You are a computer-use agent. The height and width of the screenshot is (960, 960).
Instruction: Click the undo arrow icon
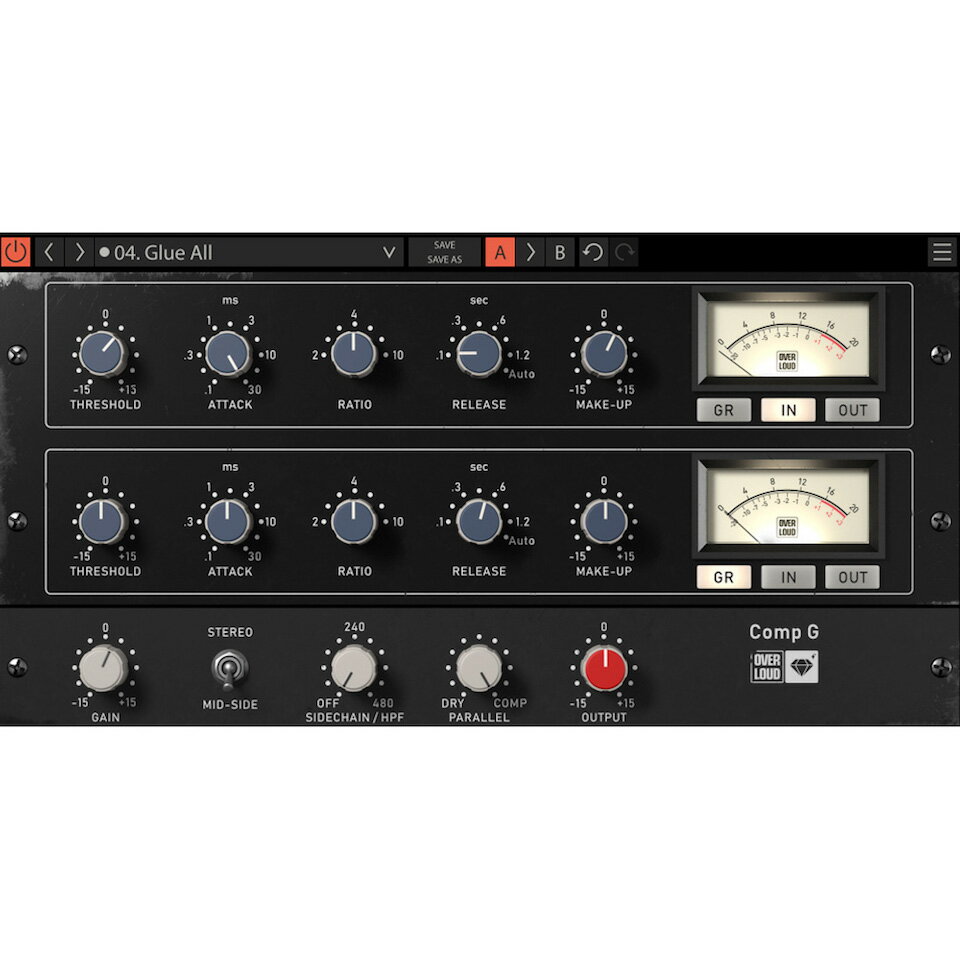593,252
